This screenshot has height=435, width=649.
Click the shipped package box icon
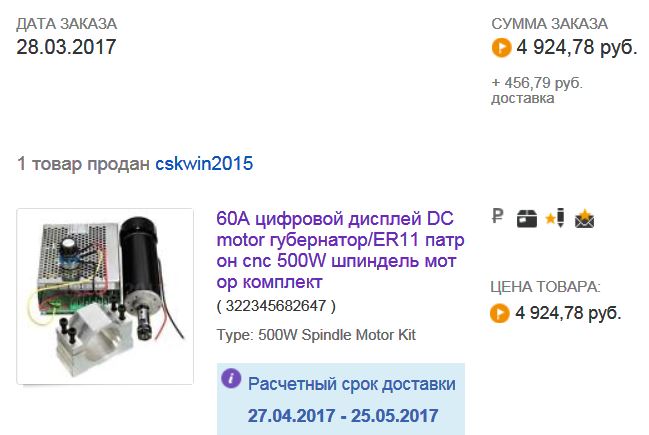click(526, 219)
